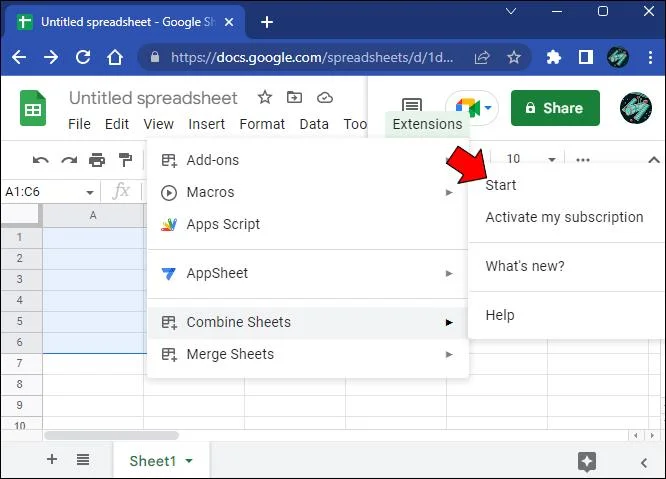Go back in the browser

19,57
